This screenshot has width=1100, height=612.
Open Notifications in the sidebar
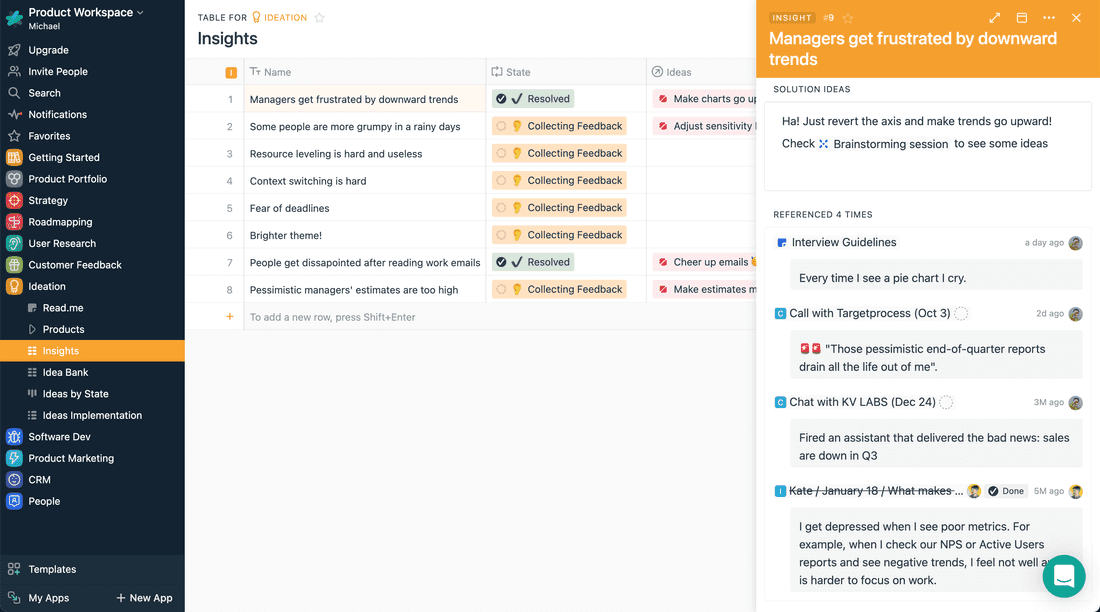click(55, 114)
